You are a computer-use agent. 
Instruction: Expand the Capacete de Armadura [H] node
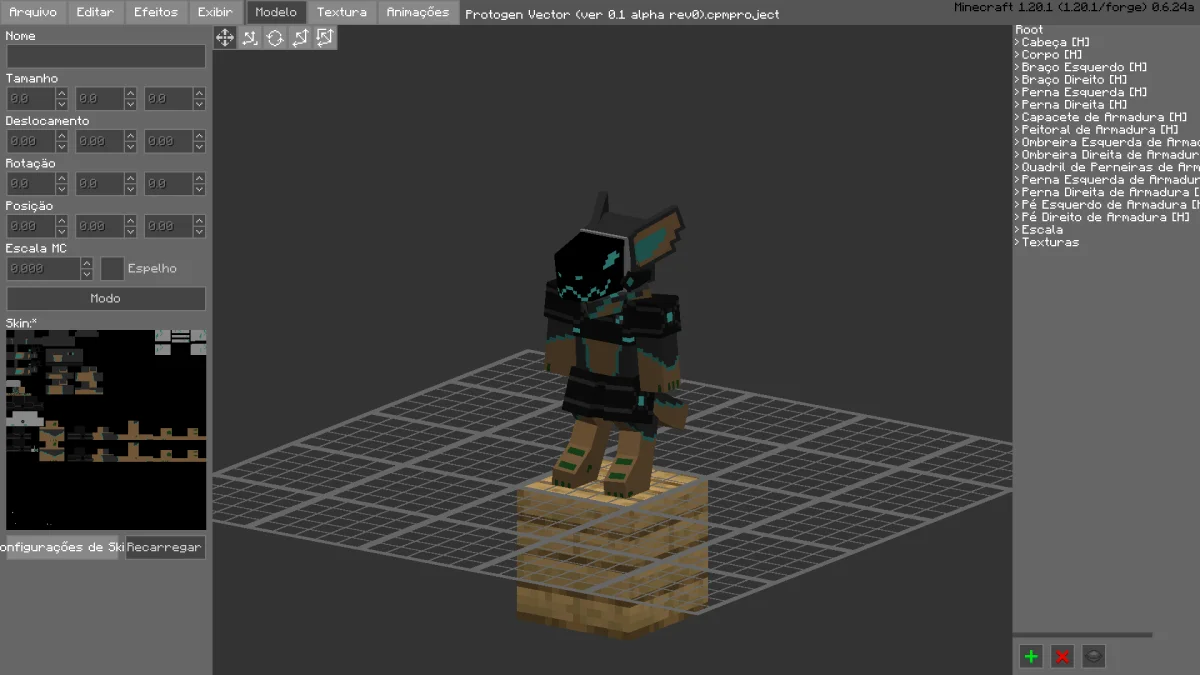1017,117
